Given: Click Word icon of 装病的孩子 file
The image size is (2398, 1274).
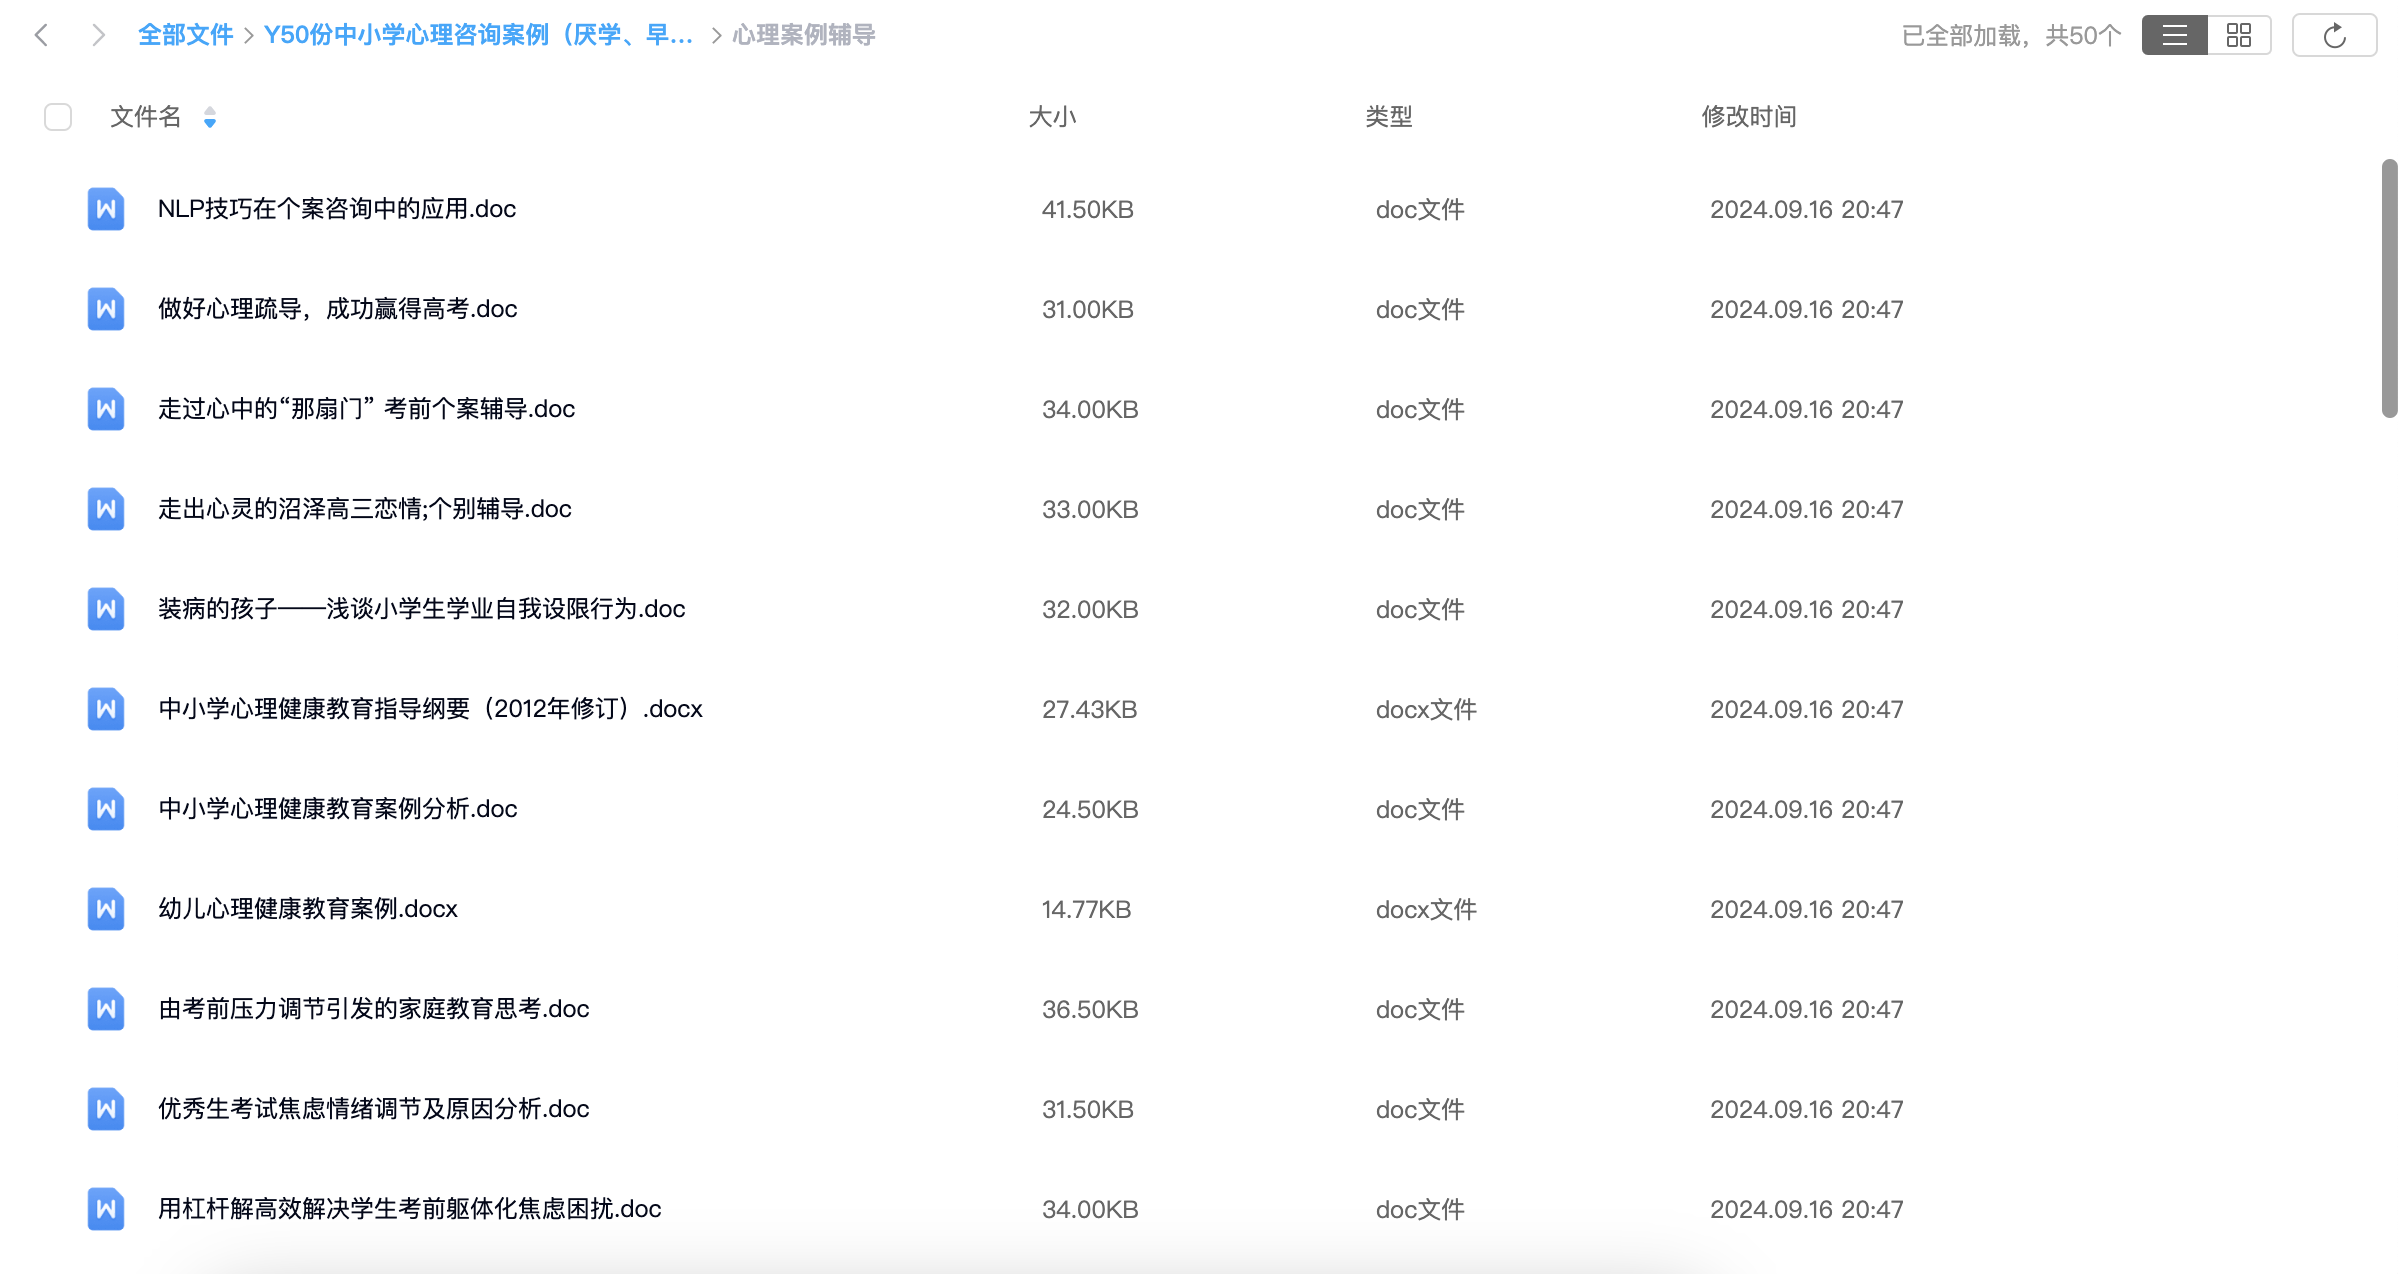Looking at the screenshot, I should (x=106, y=609).
